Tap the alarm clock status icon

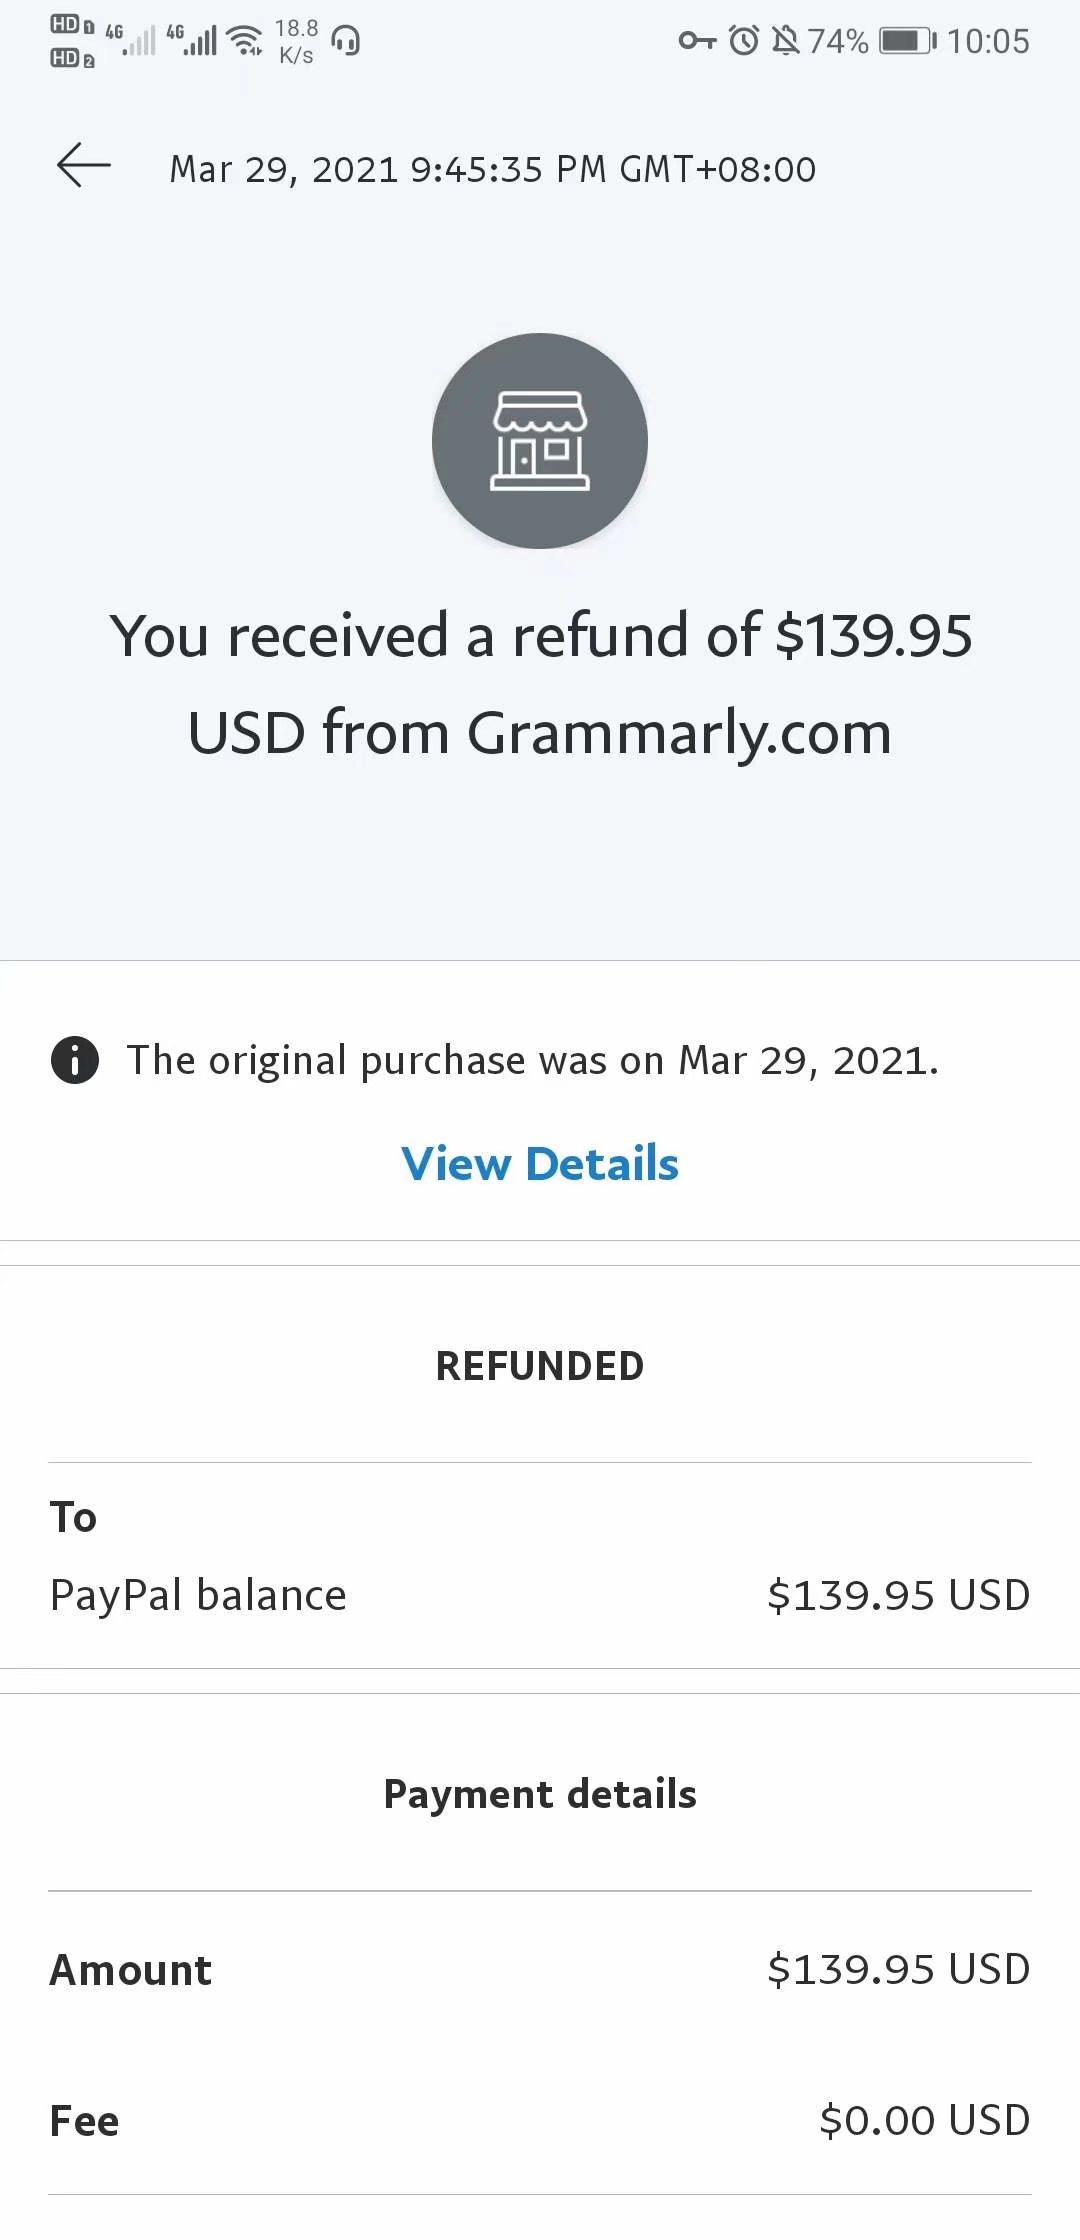click(744, 41)
